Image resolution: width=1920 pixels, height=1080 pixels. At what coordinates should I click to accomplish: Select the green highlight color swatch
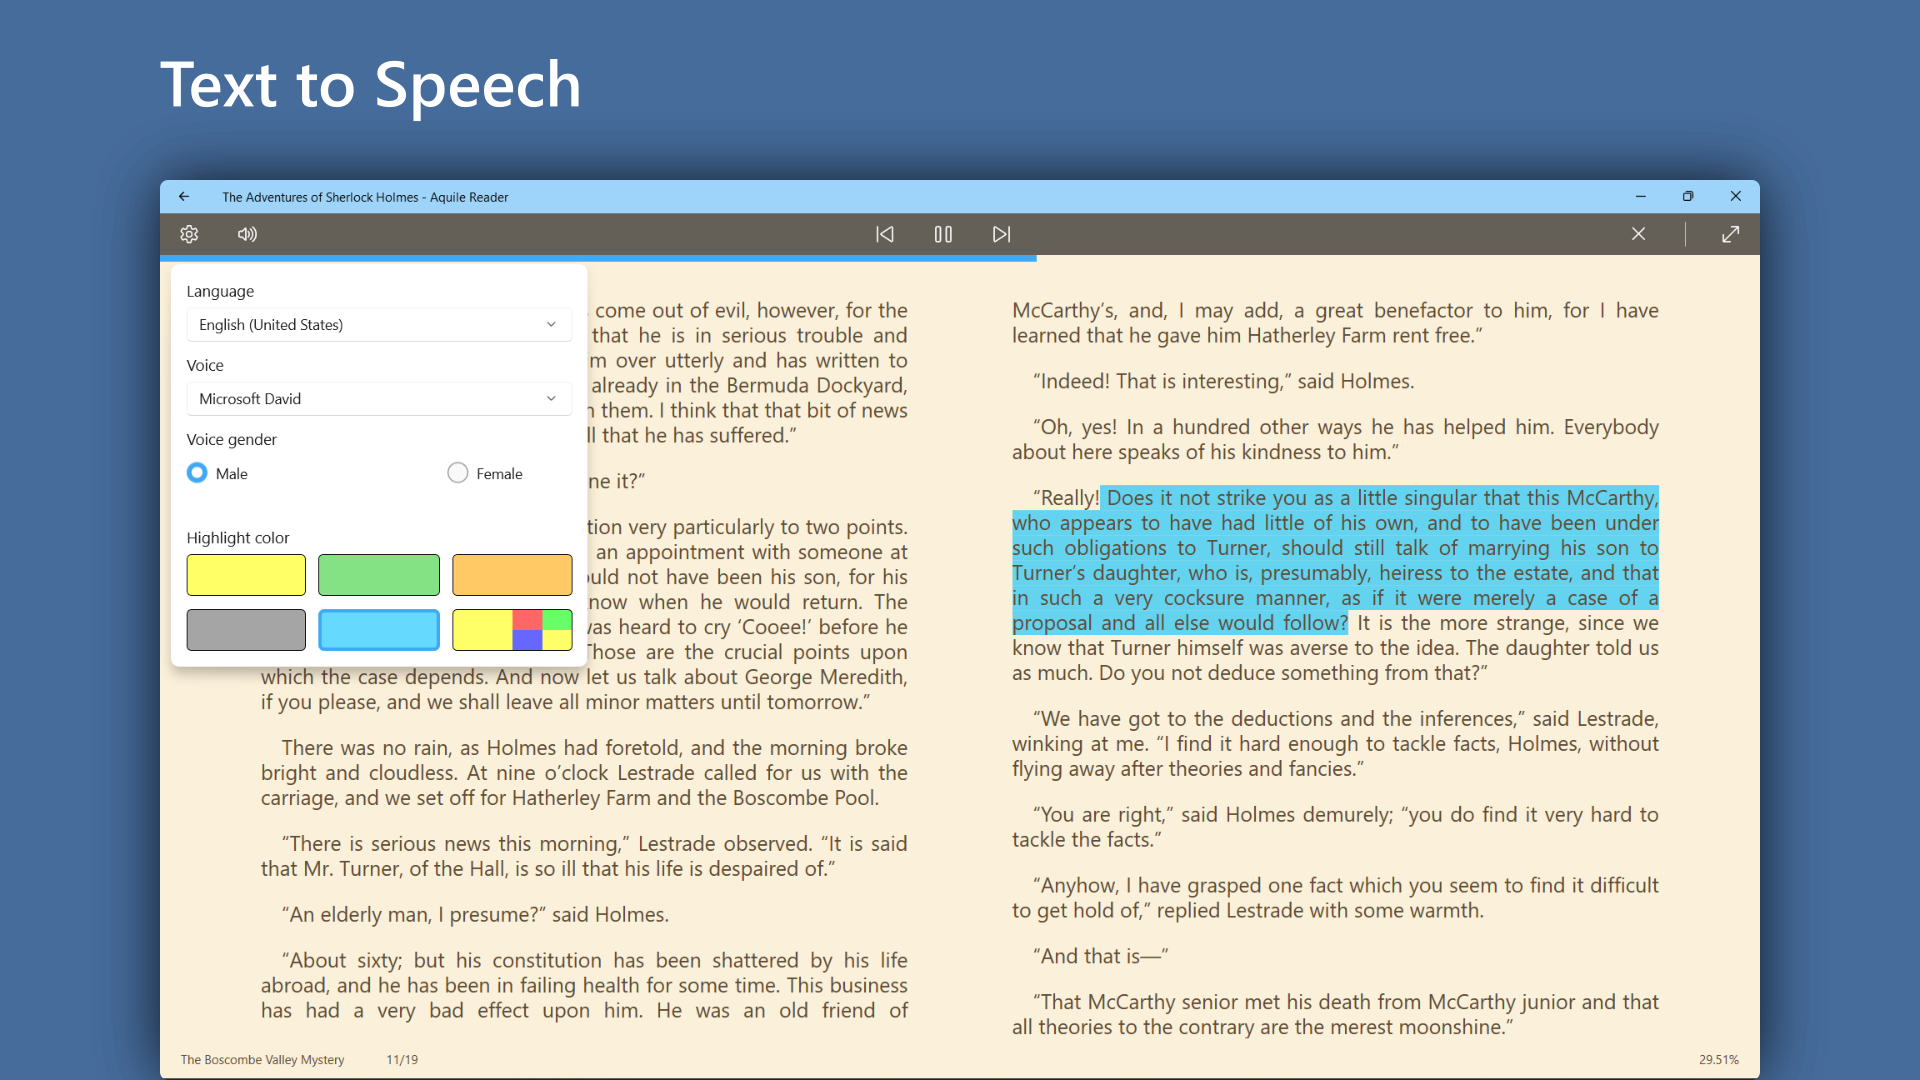tap(378, 575)
